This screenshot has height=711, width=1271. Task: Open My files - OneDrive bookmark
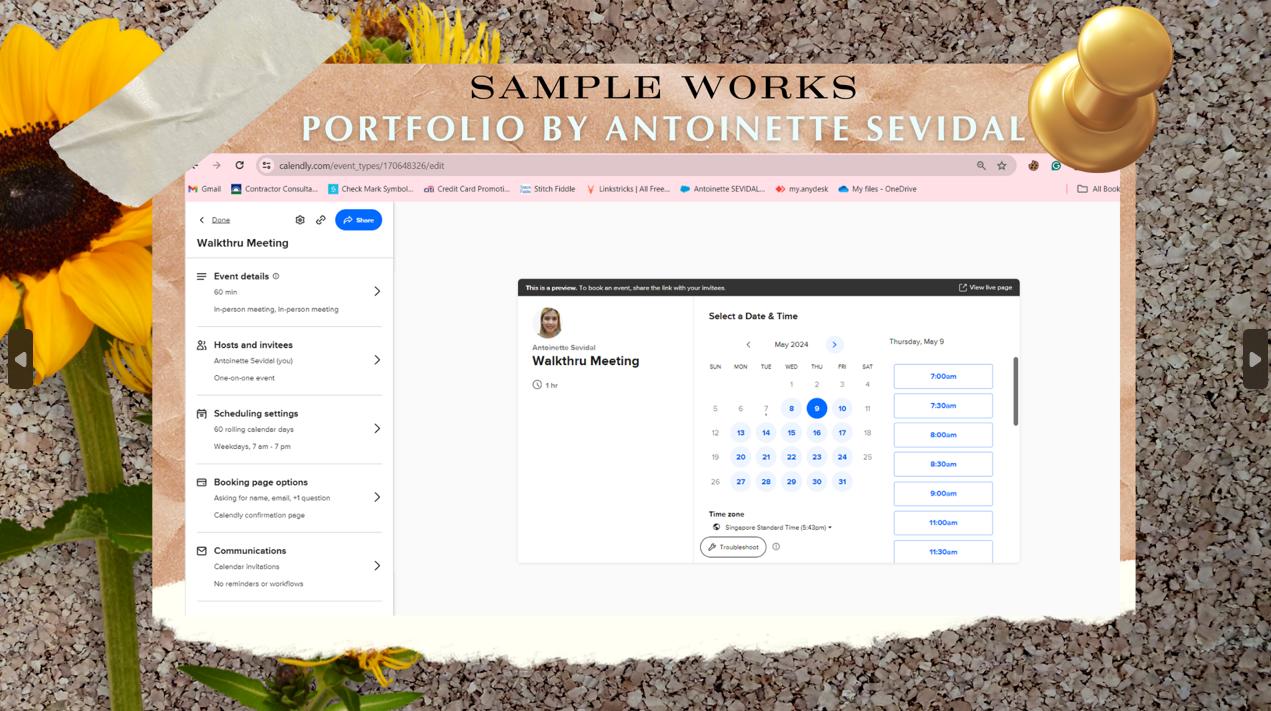(877, 189)
